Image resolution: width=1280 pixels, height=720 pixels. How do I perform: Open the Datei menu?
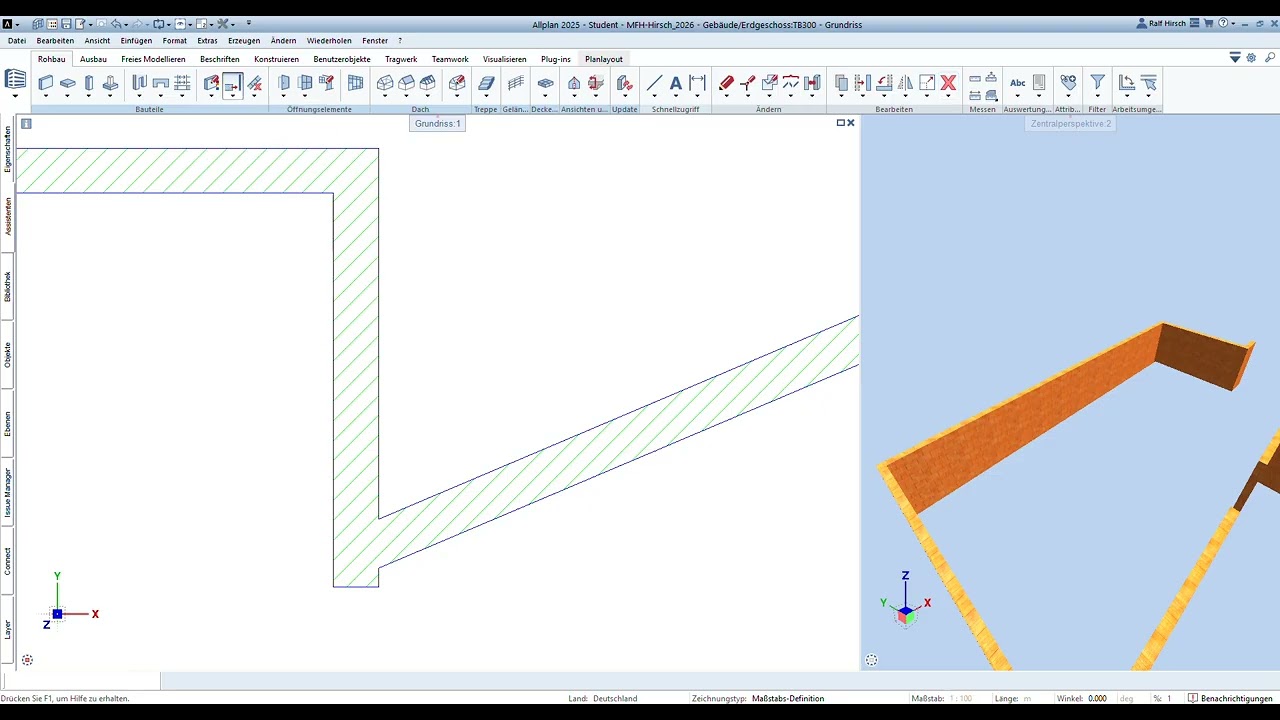[x=17, y=41]
